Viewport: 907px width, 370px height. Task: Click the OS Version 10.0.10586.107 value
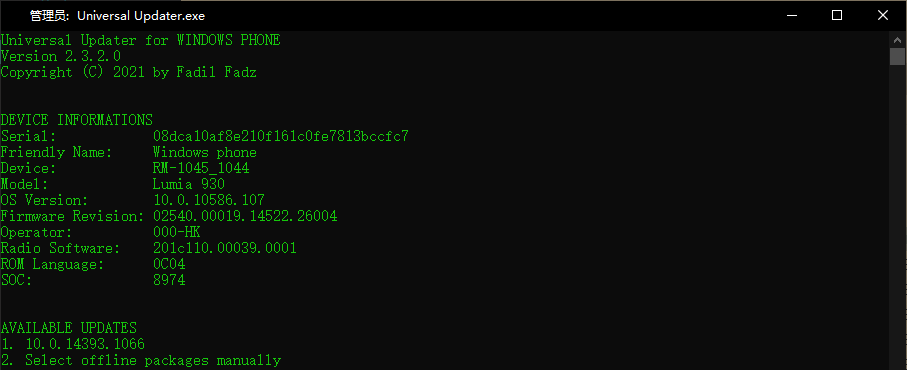tap(209, 201)
